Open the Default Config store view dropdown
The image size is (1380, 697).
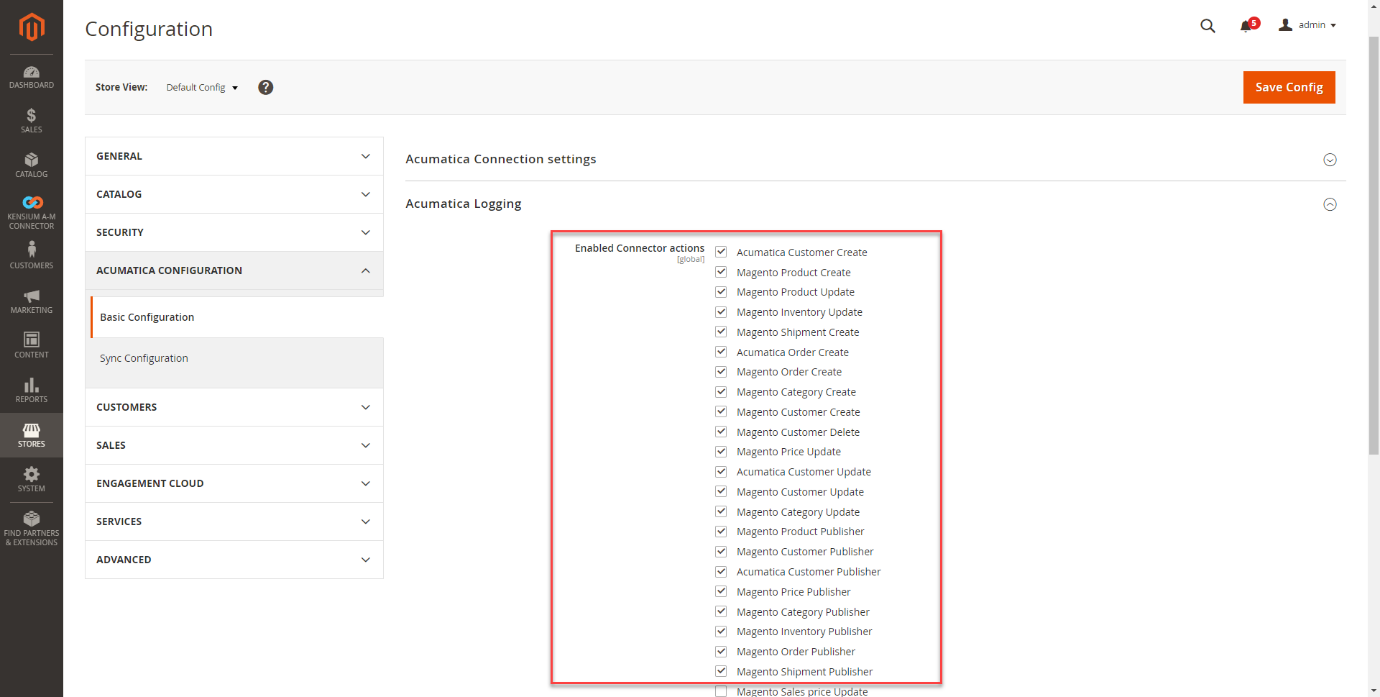202,88
